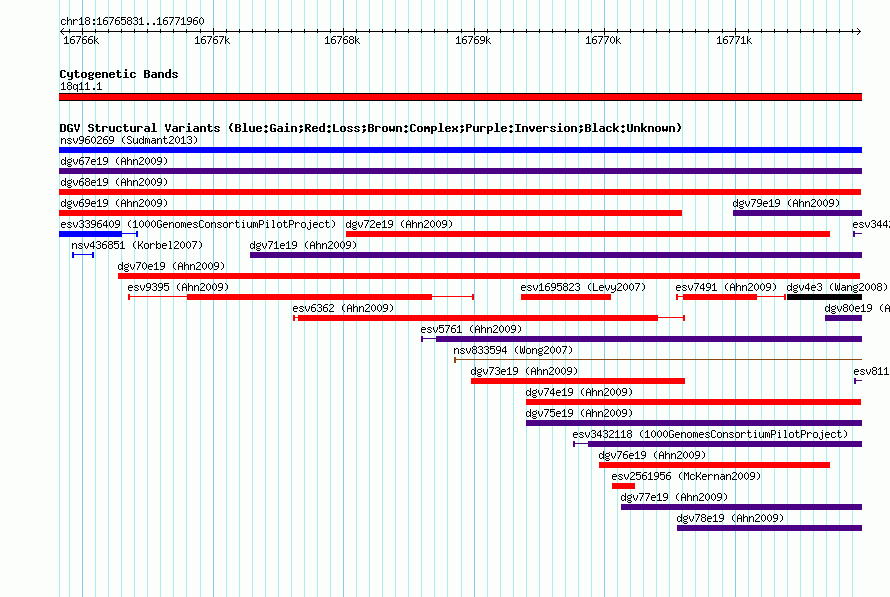
Task: Open the dgv70e19 (Ahn2009) label
Action: pyautogui.click(x=171, y=266)
